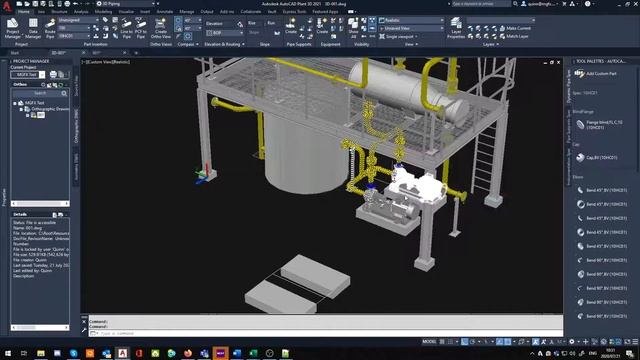
Task: Toggle 2D object snap in status bar
Action: point(508,342)
